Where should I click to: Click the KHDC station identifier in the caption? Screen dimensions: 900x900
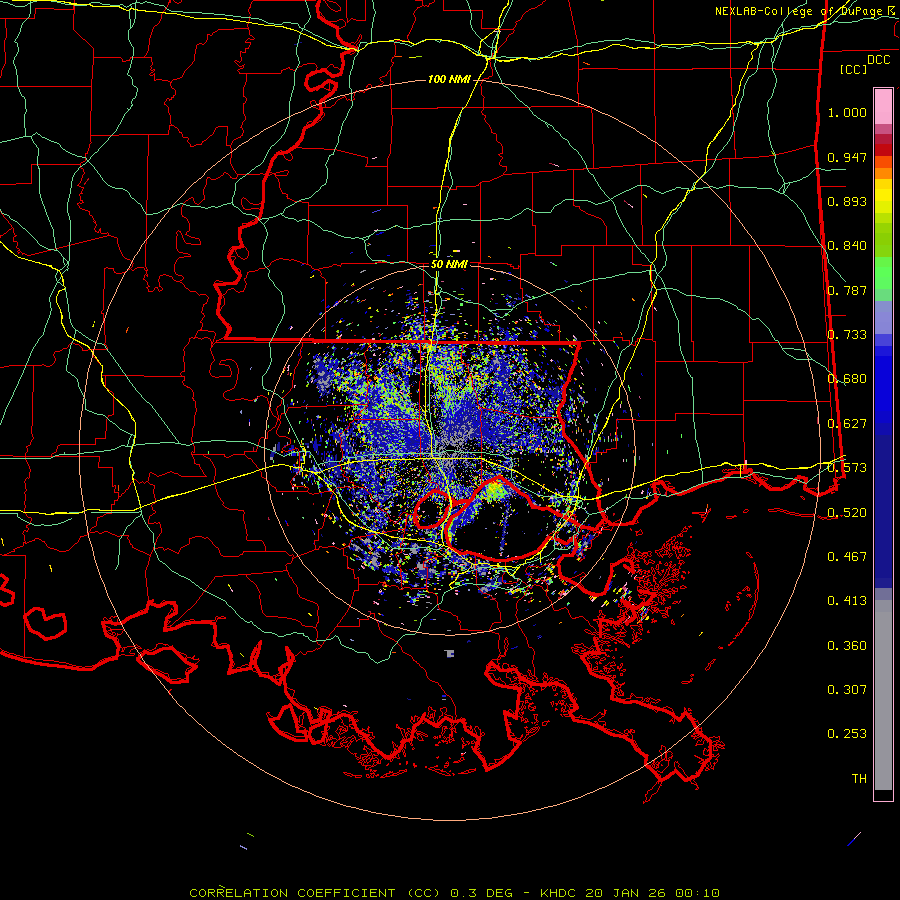pyautogui.click(x=560, y=893)
